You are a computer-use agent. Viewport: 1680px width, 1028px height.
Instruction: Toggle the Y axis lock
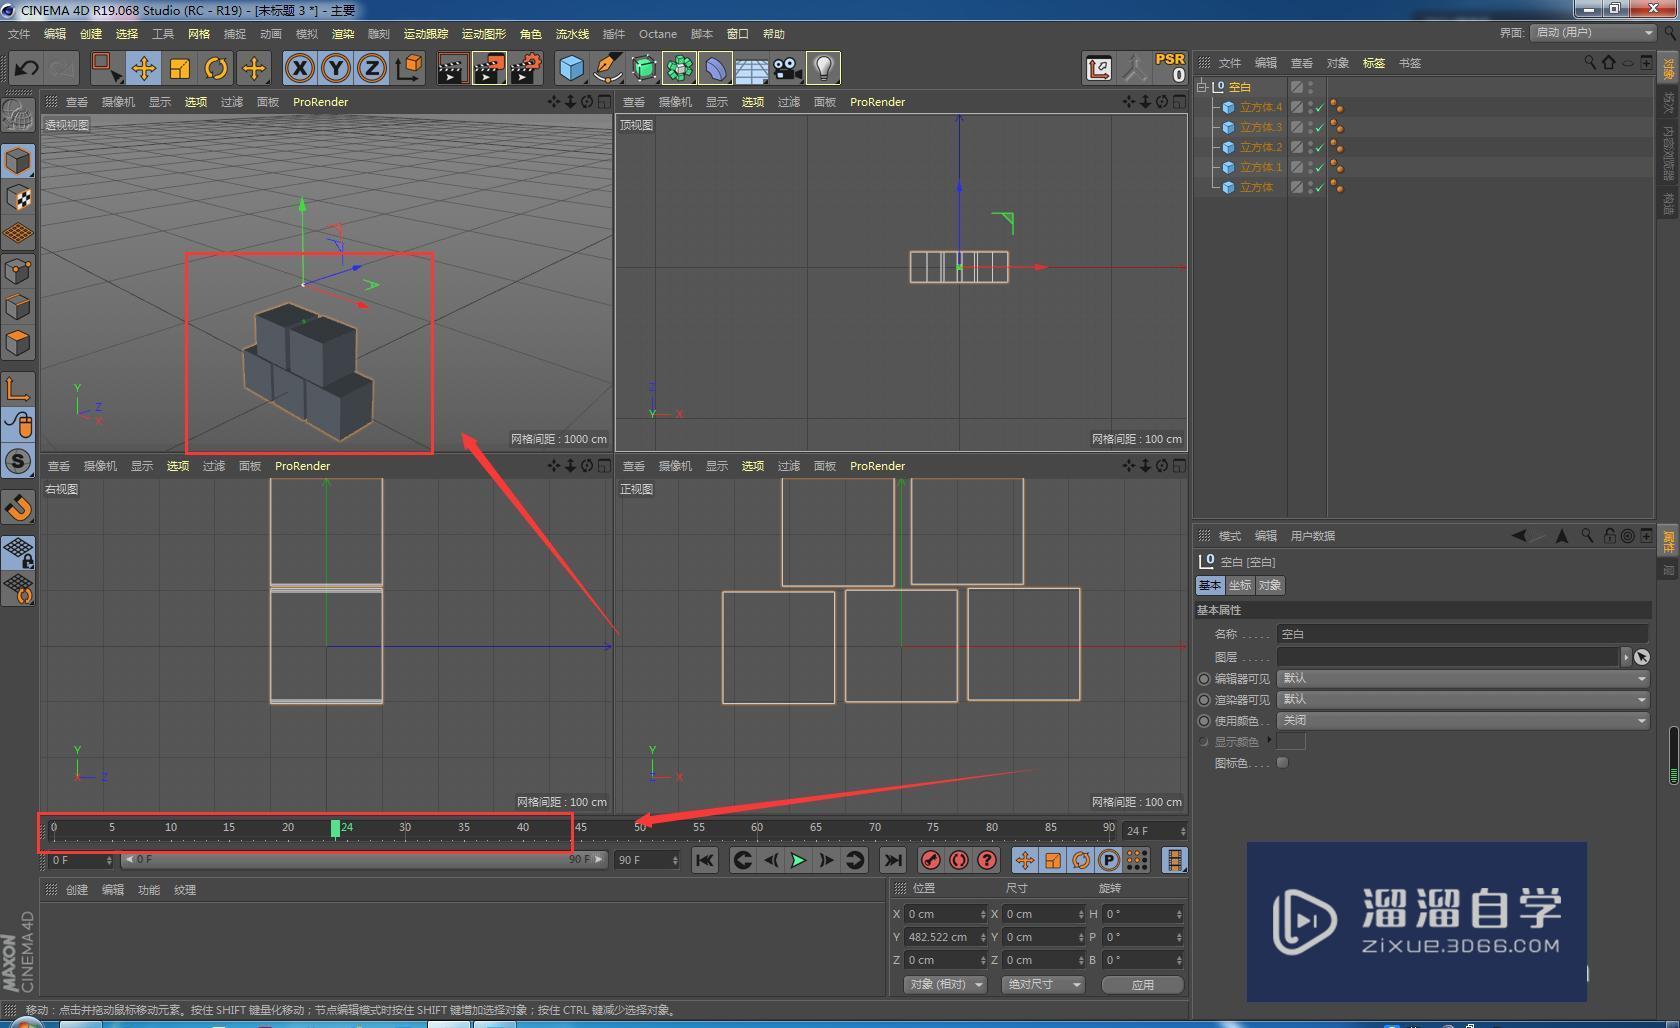(x=336, y=68)
